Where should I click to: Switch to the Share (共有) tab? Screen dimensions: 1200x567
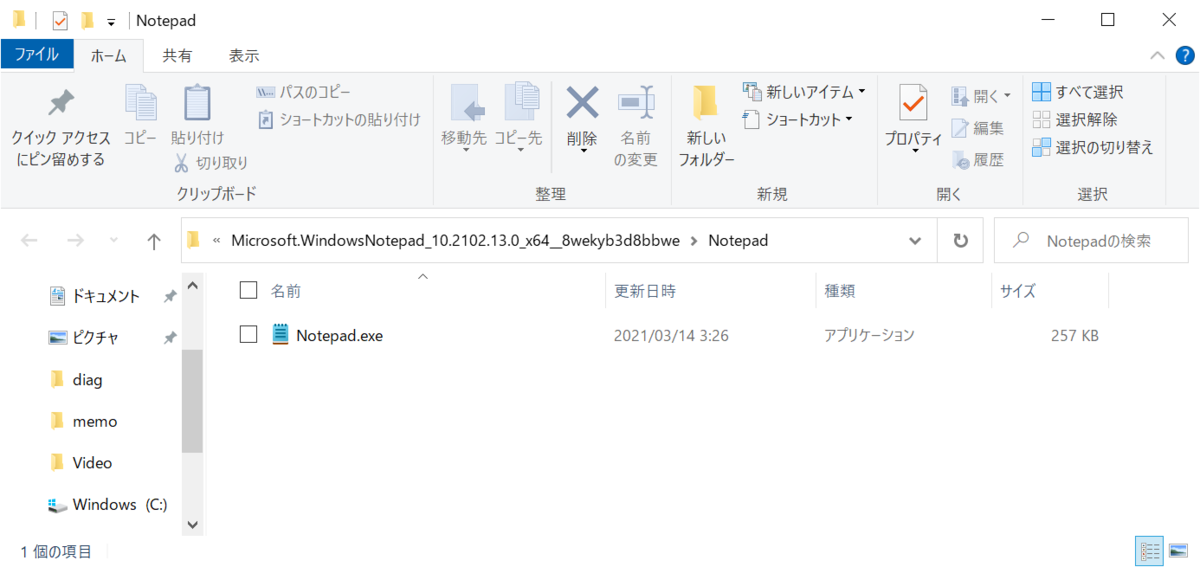pyautogui.click(x=178, y=56)
